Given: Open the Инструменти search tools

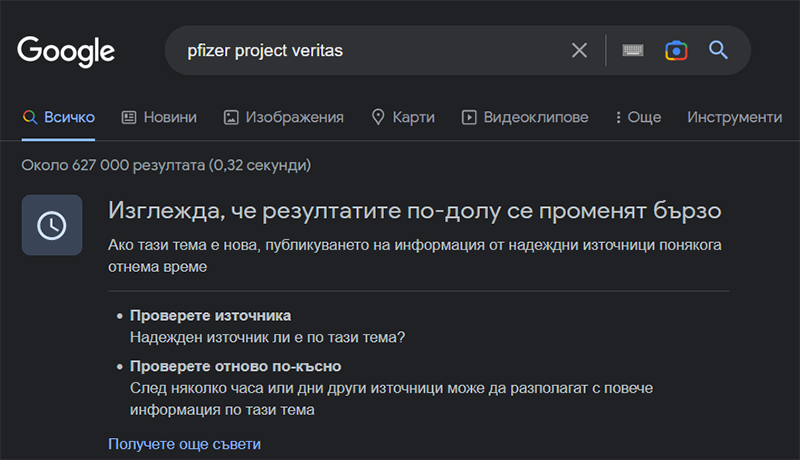Looking at the screenshot, I should (x=734, y=117).
